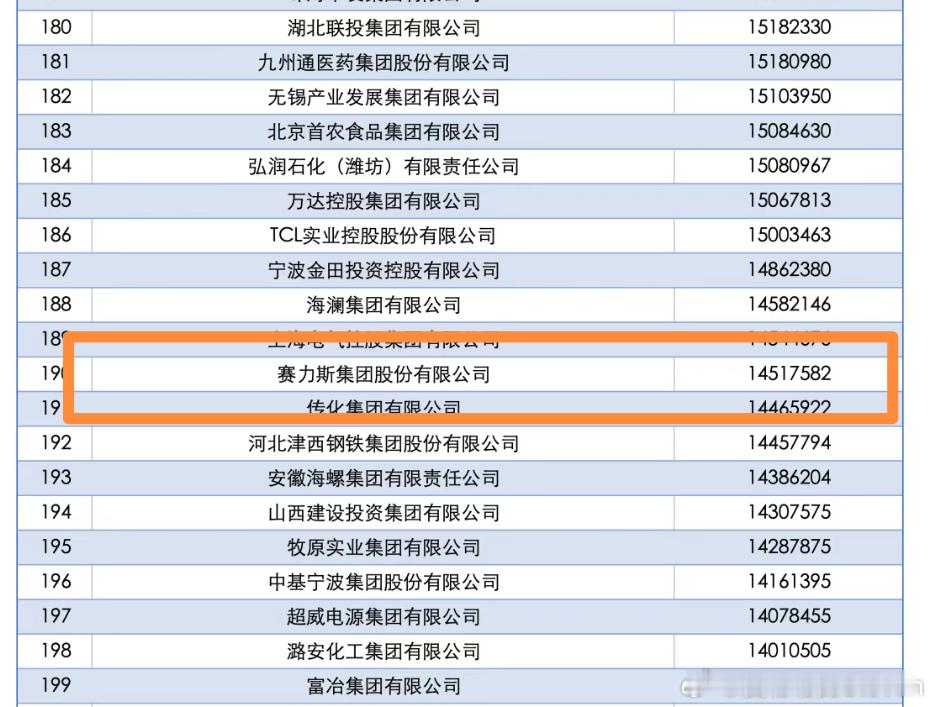Screen dimensions: 933x707
Task: Click the rank number 199
Action: click(57, 684)
